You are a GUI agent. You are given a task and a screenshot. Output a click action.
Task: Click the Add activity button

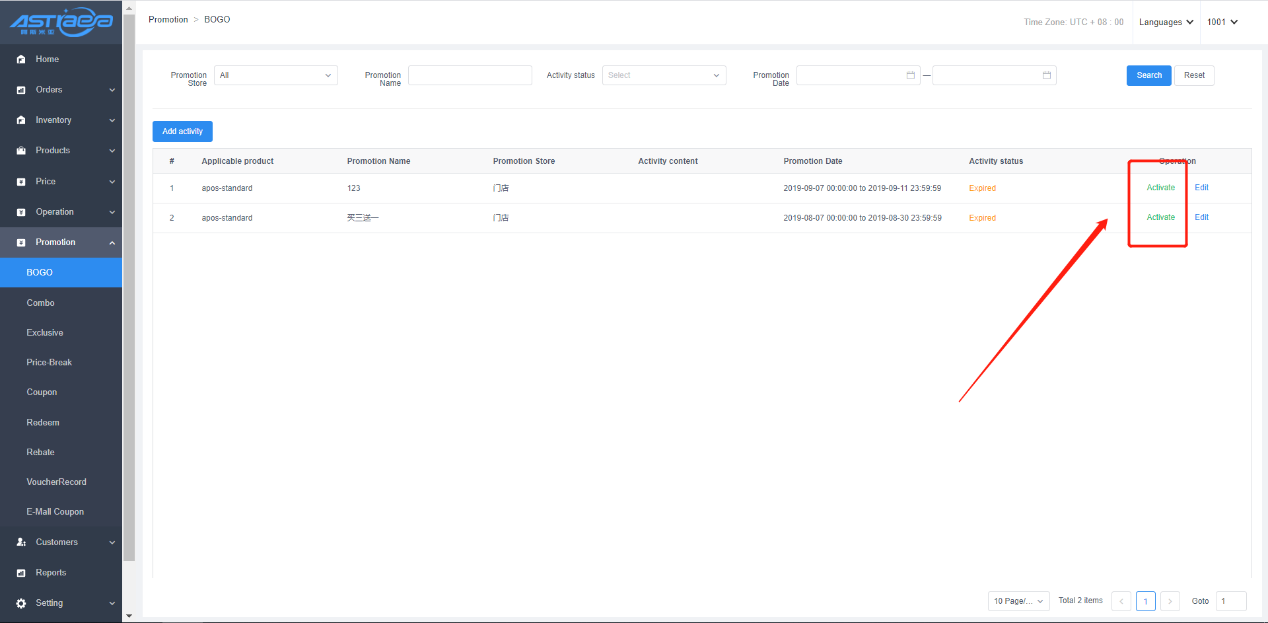(182, 131)
